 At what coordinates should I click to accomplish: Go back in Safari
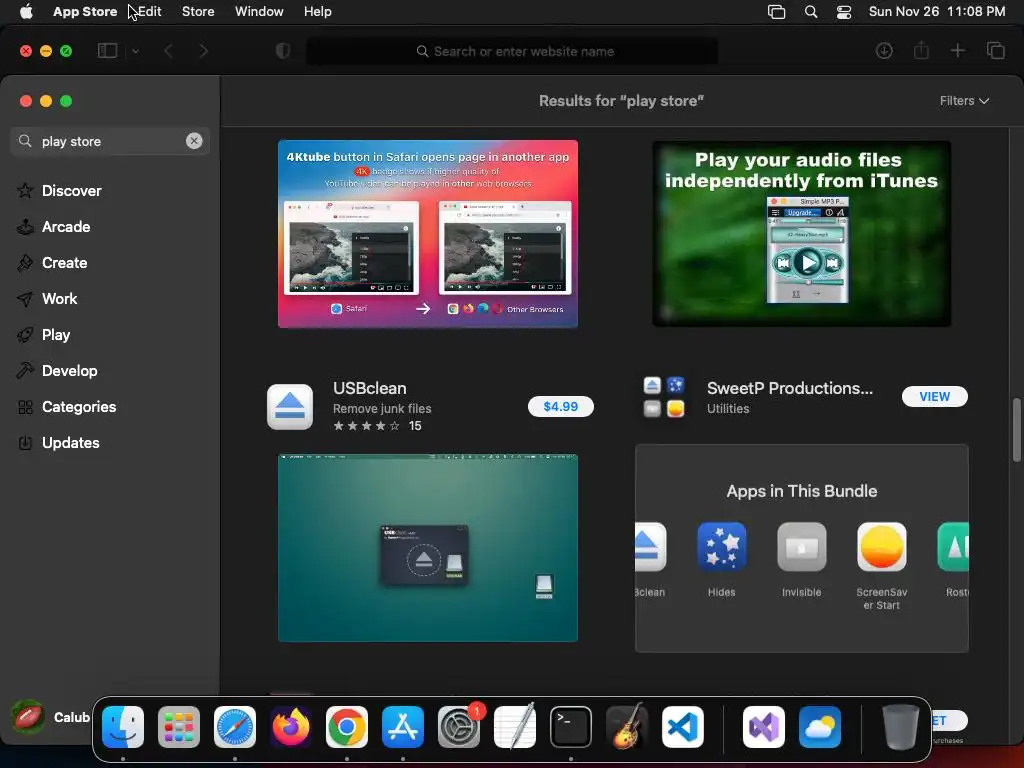pos(168,51)
